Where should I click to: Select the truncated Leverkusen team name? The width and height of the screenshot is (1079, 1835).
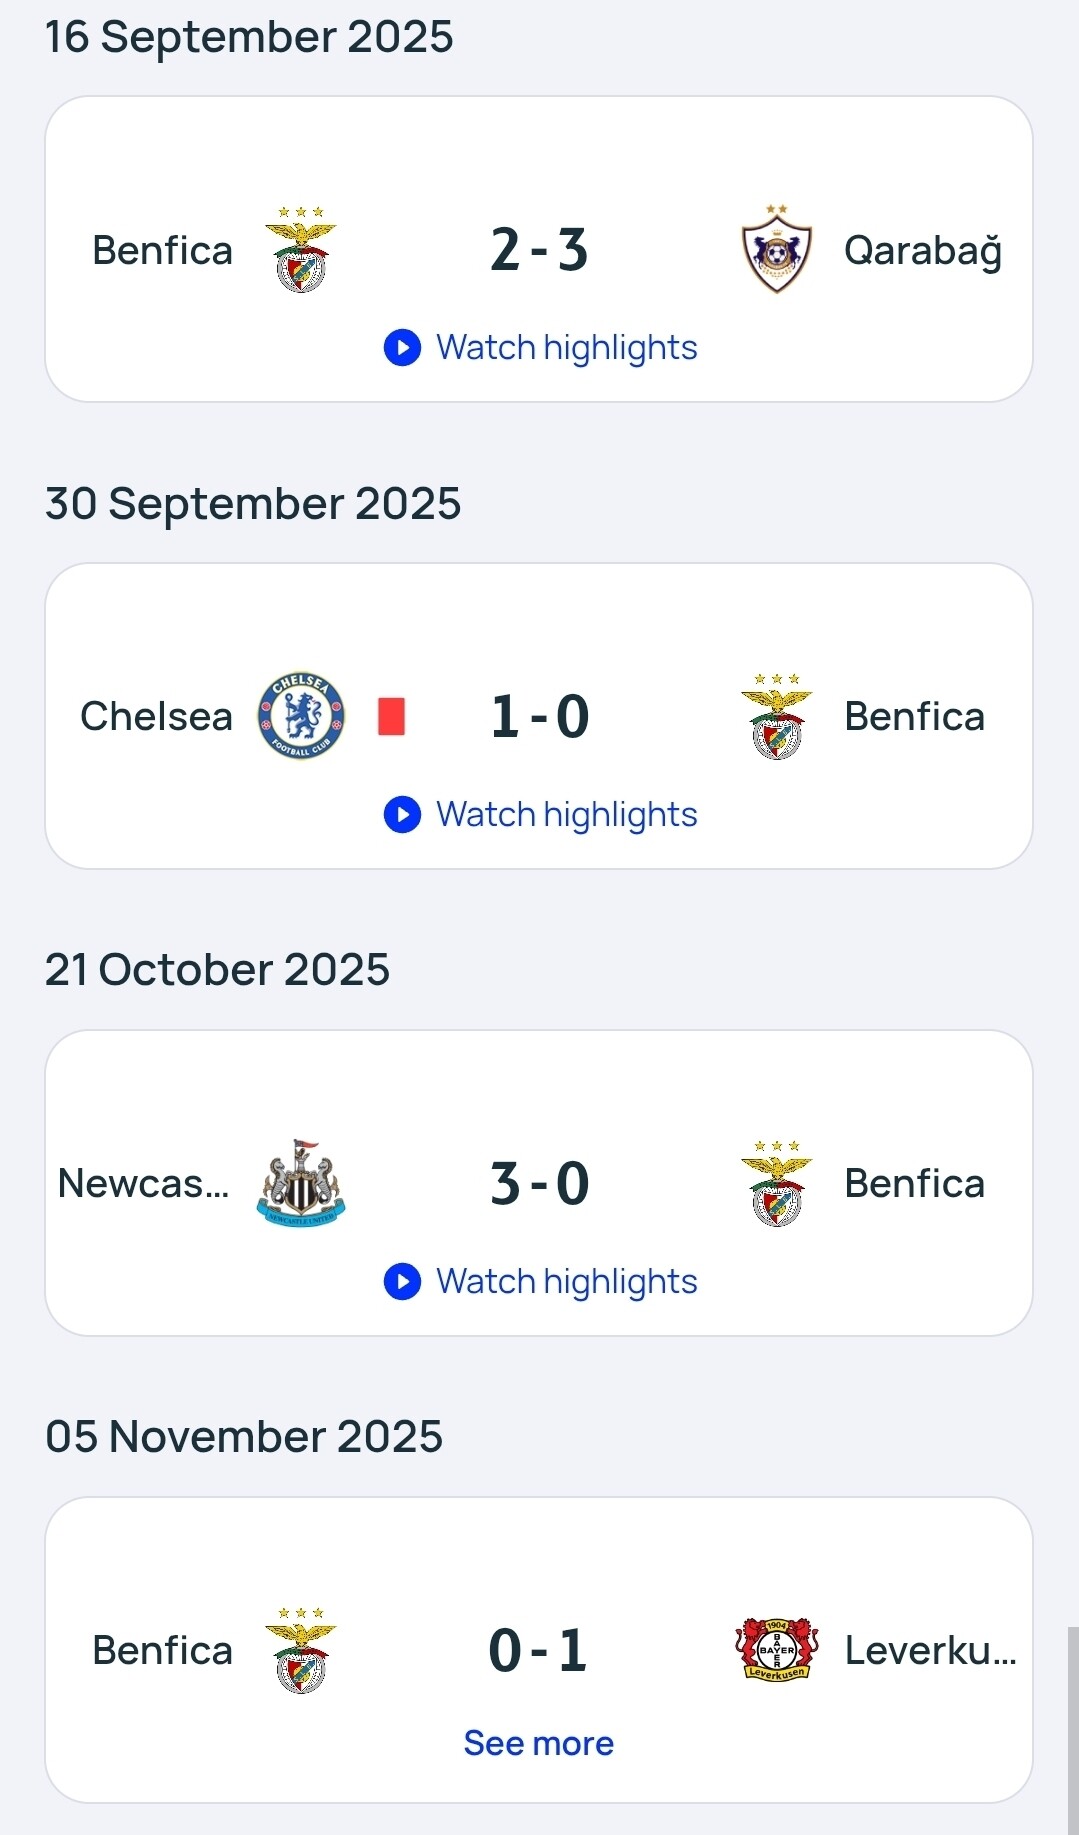[x=930, y=1651]
